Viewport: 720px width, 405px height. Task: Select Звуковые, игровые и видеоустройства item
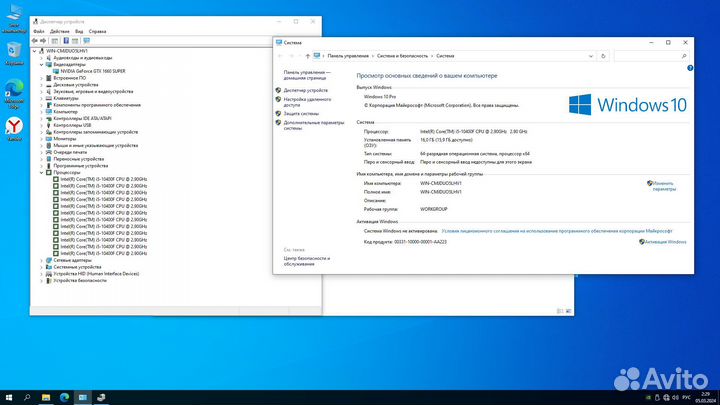(x=93, y=91)
